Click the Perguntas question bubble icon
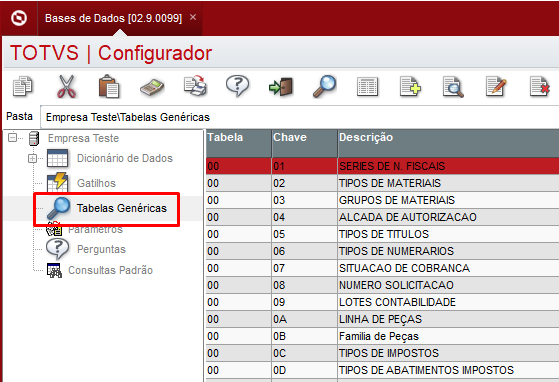The image size is (559, 382). 57,249
